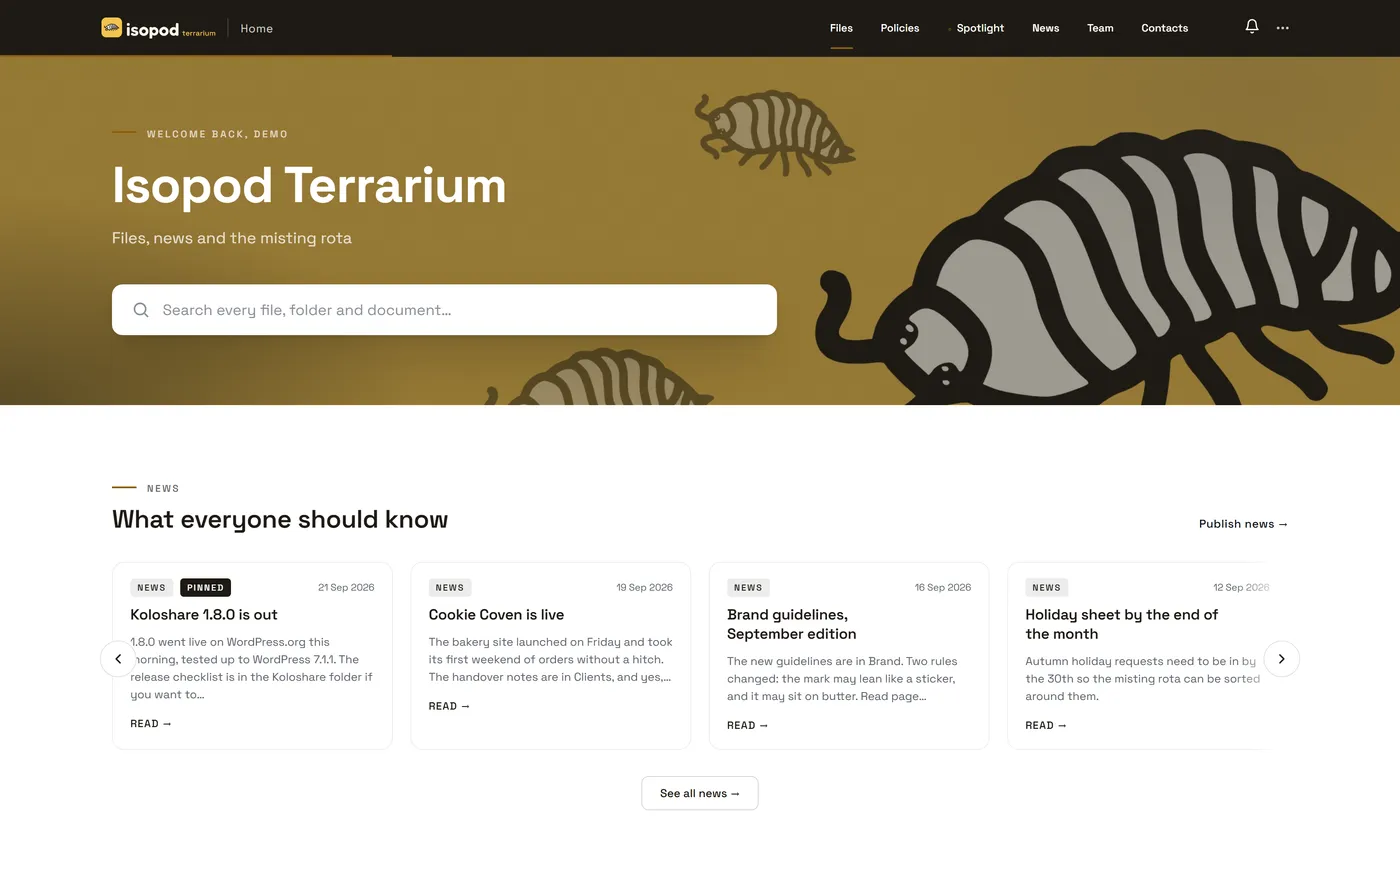Click the 16 Sep 2026 date
Image resolution: width=1400 pixels, height=875 pixels.
[943, 588]
